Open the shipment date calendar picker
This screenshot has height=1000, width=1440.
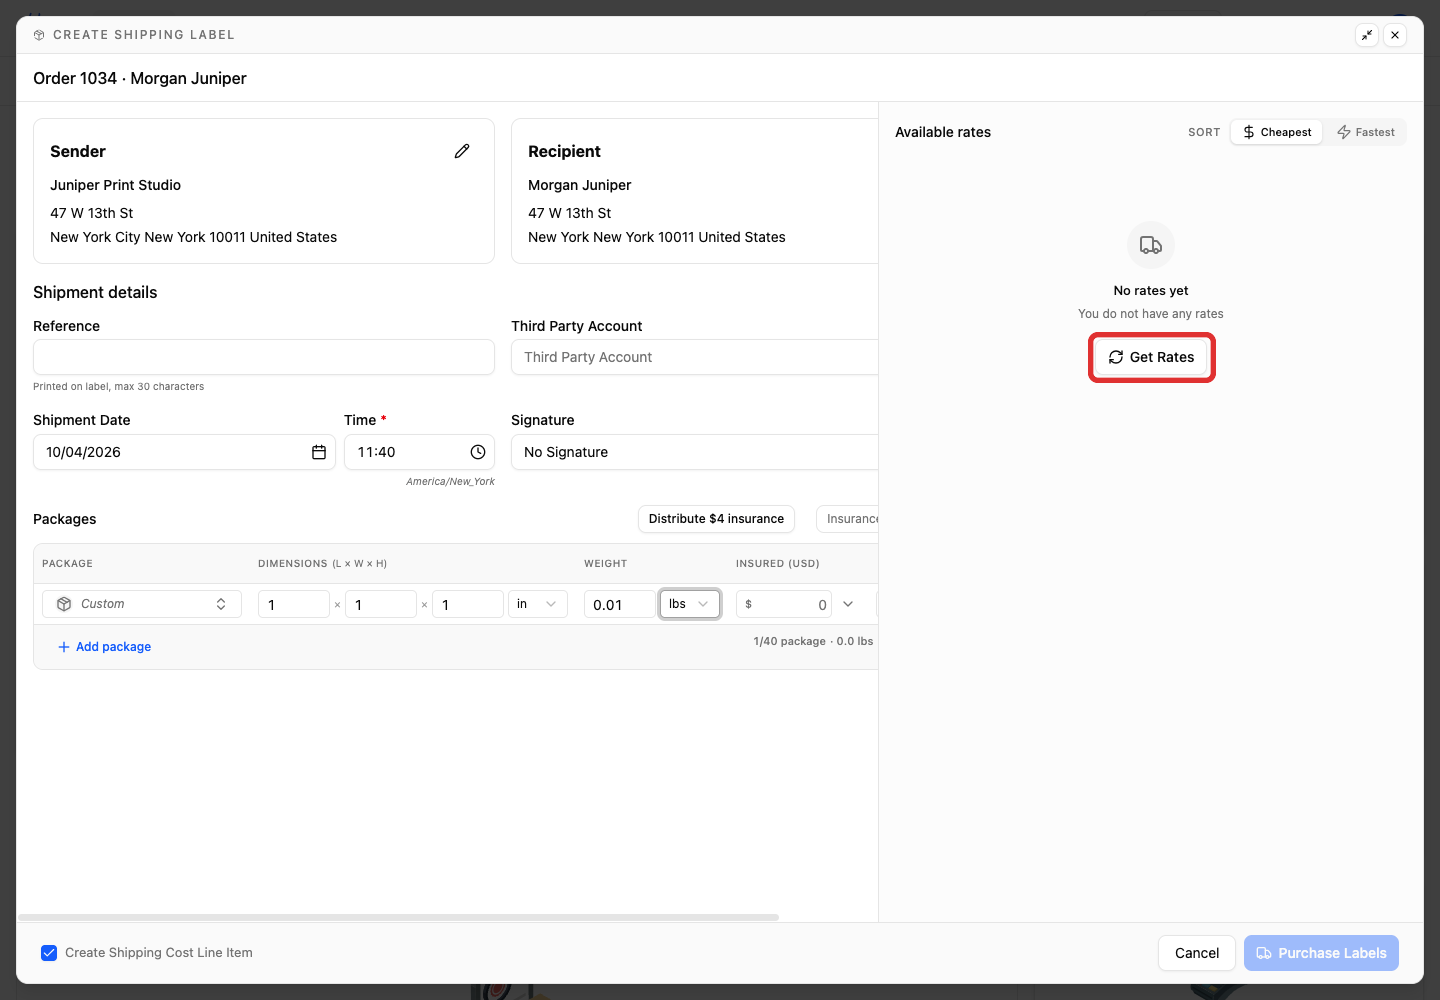[x=319, y=452]
